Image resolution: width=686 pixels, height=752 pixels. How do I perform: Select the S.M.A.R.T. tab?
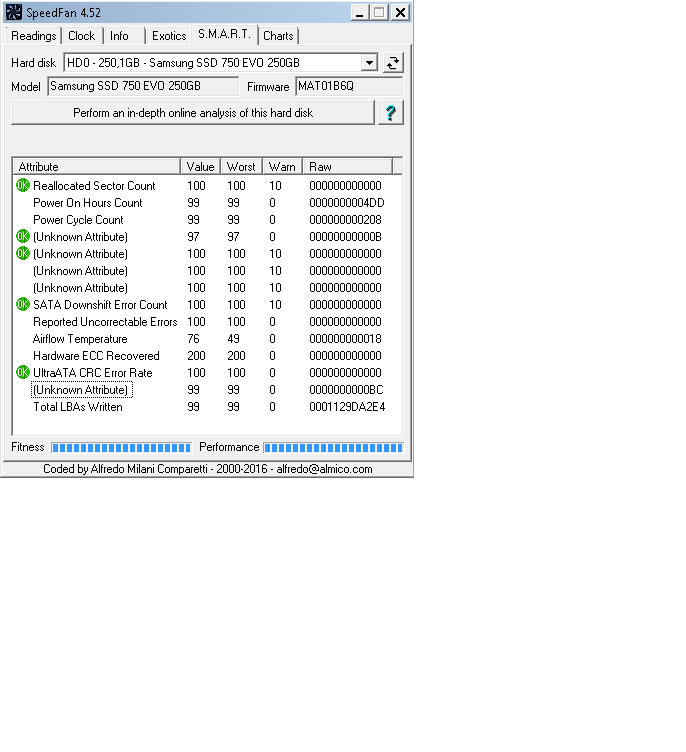point(225,34)
